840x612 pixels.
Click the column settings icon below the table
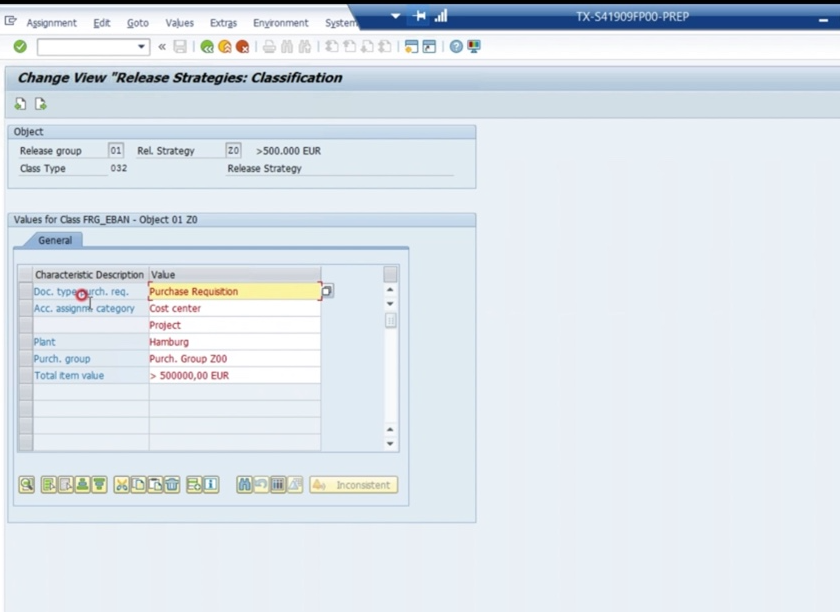[x=278, y=485]
